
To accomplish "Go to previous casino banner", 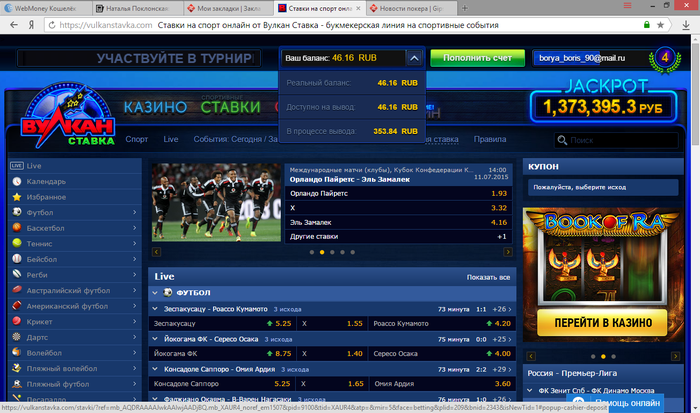I will coord(531,356).
